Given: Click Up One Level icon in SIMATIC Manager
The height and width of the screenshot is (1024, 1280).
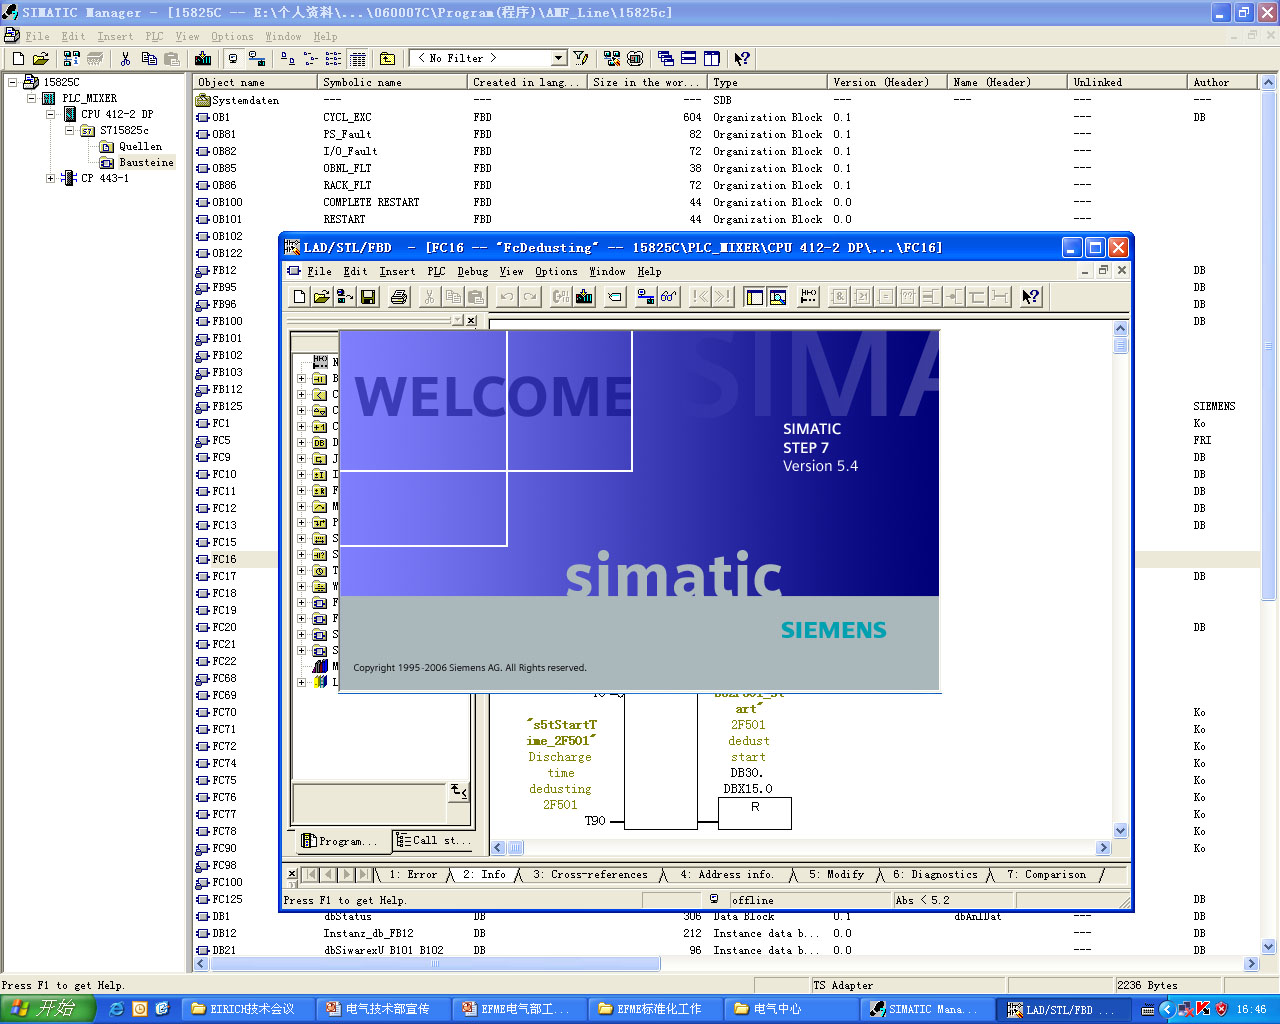Looking at the screenshot, I should 388,59.
